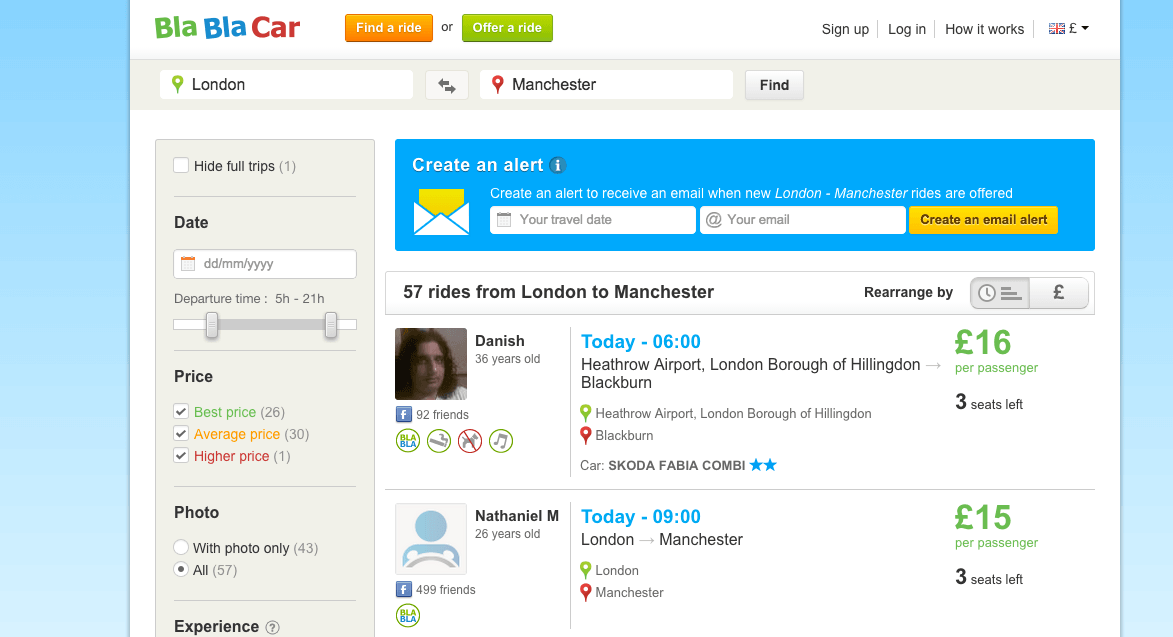Click the left departure time slider handle
This screenshot has height=637, width=1173.
pyautogui.click(x=212, y=324)
